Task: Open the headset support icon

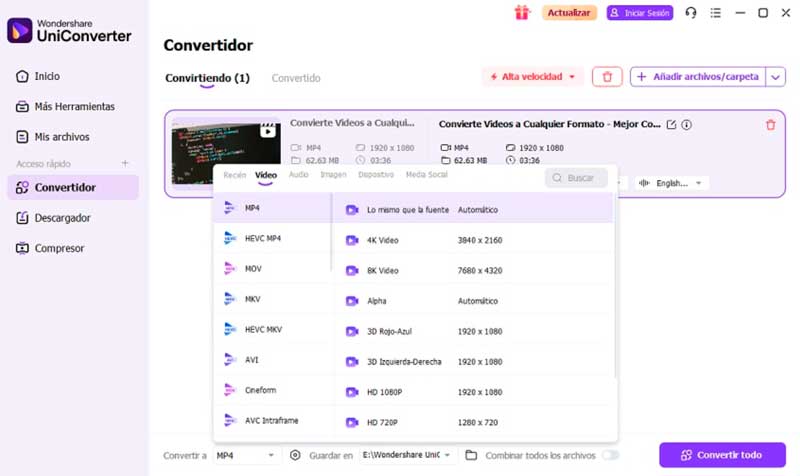Action: click(691, 13)
